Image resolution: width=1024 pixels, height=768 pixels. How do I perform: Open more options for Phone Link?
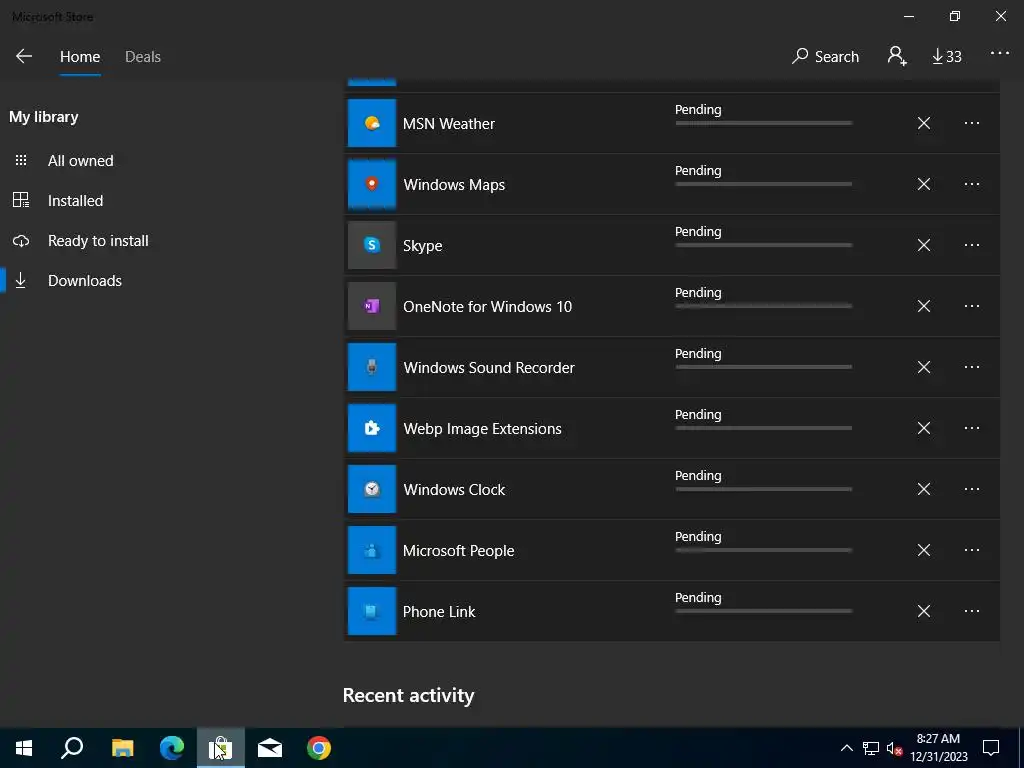972,611
